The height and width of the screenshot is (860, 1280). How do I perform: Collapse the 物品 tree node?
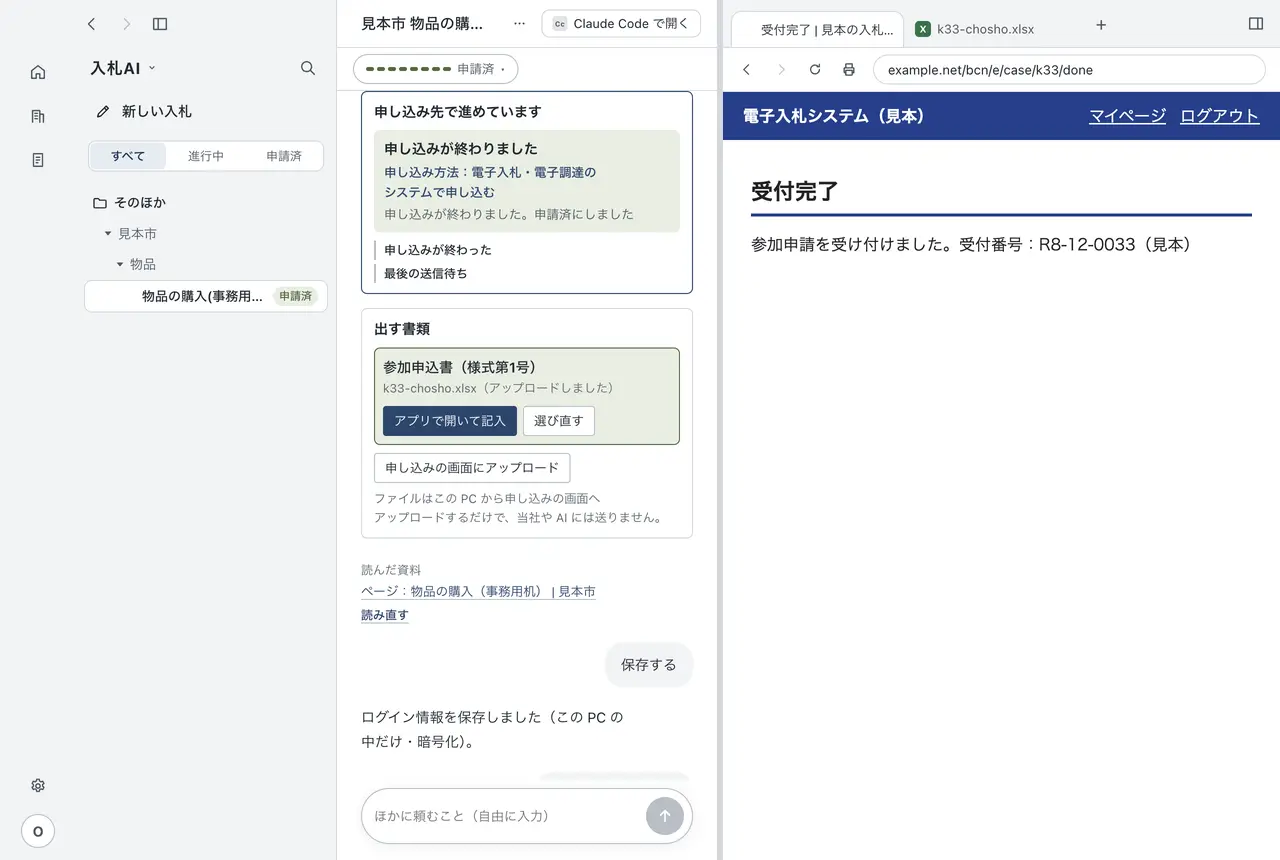[x=120, y=264]
